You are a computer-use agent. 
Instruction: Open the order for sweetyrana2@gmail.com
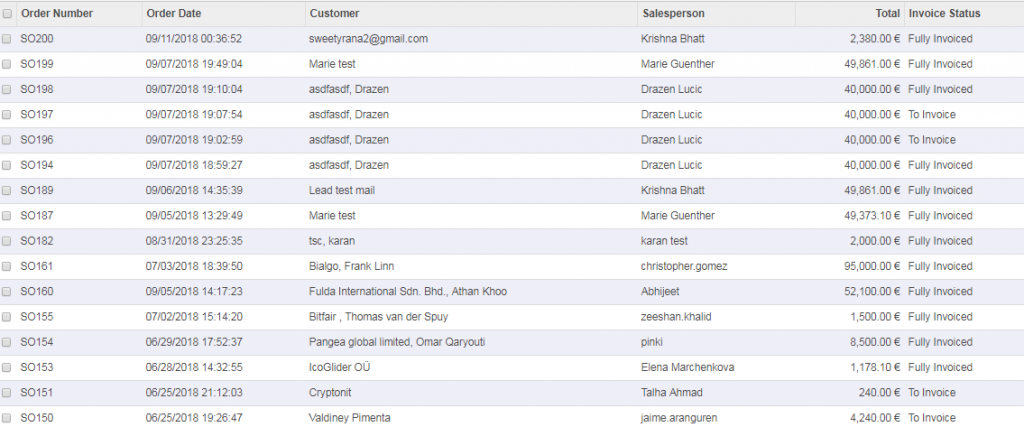[x=369, y=39]
